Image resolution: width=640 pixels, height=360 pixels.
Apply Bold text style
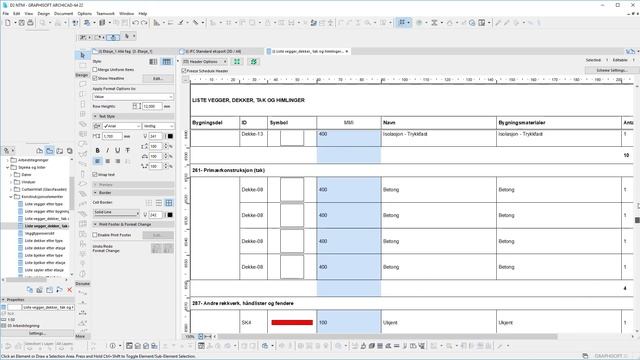[x=98, y=151]
